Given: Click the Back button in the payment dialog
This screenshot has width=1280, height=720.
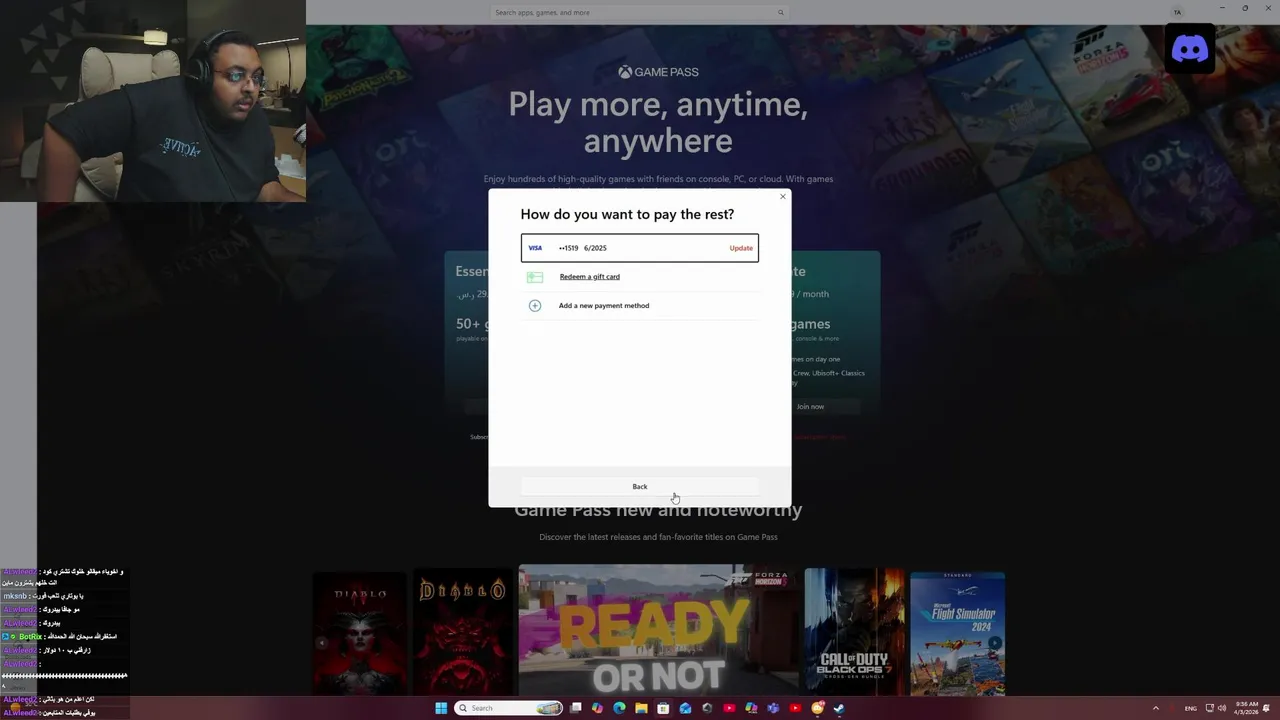Looking at the screenshot, I should point(639,487).
